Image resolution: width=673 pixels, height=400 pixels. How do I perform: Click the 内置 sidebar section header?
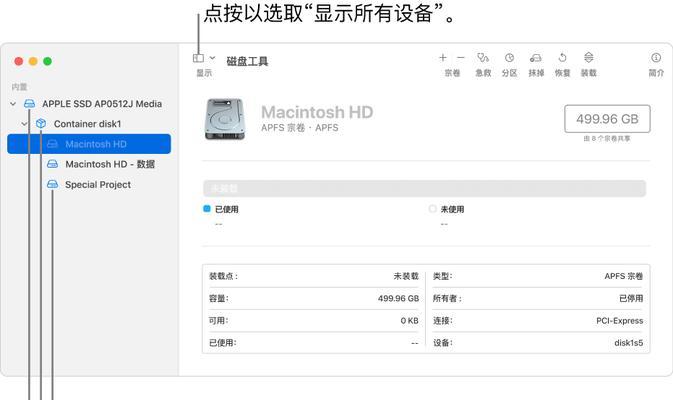point(19,87)
